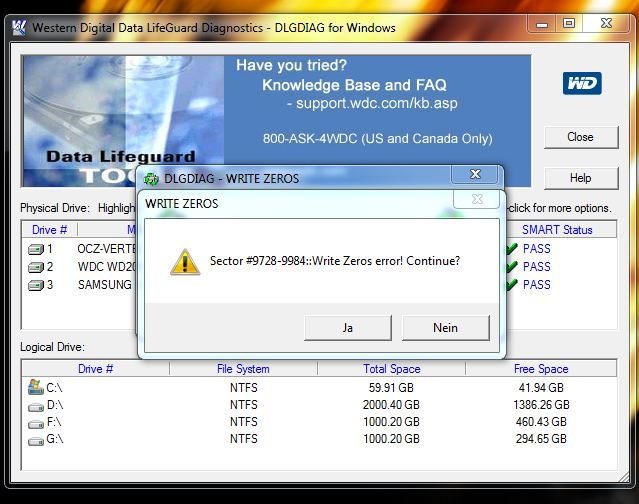The image size is (639, 504).
Task: Click 1386.26 GB free space value
Action: pyautogui.click(x=541, y=405)
